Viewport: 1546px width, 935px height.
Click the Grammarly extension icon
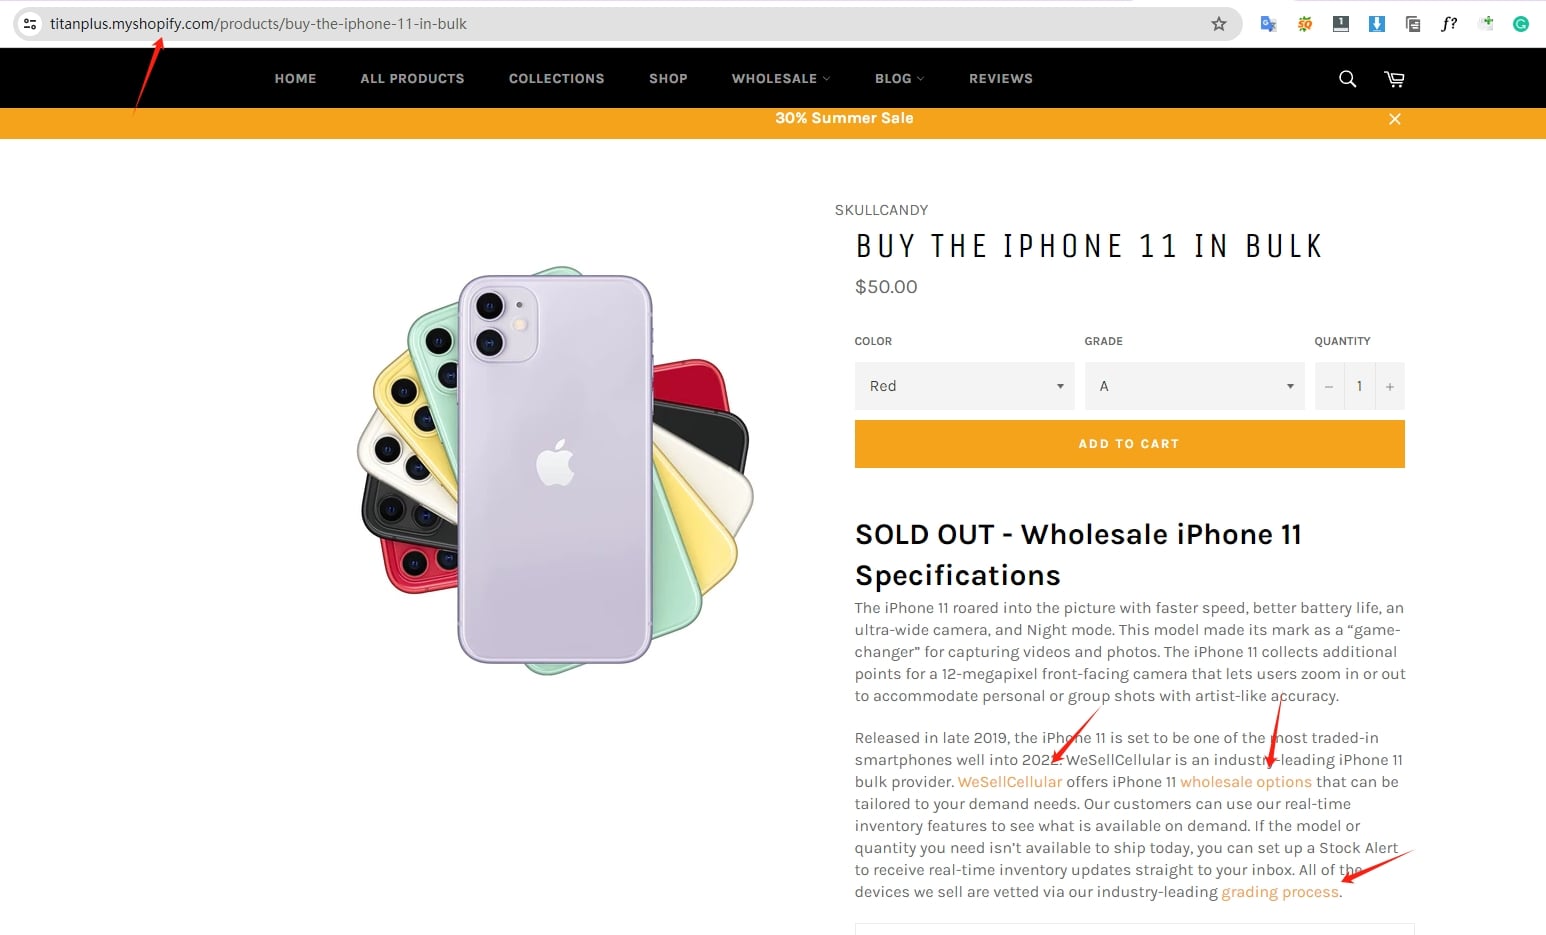[x=1520, y=24]
